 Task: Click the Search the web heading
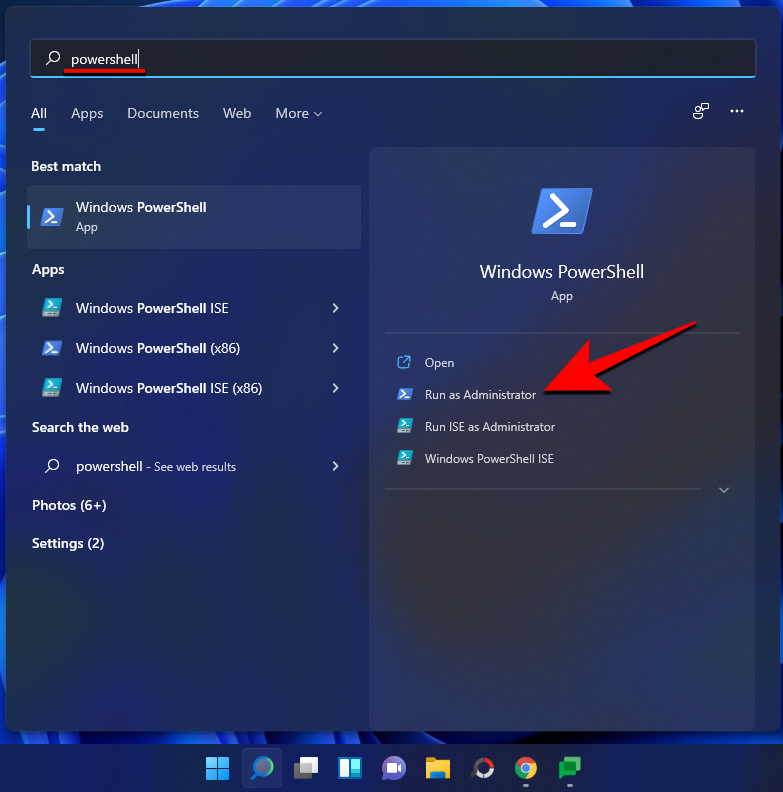(x=80, y=427)
